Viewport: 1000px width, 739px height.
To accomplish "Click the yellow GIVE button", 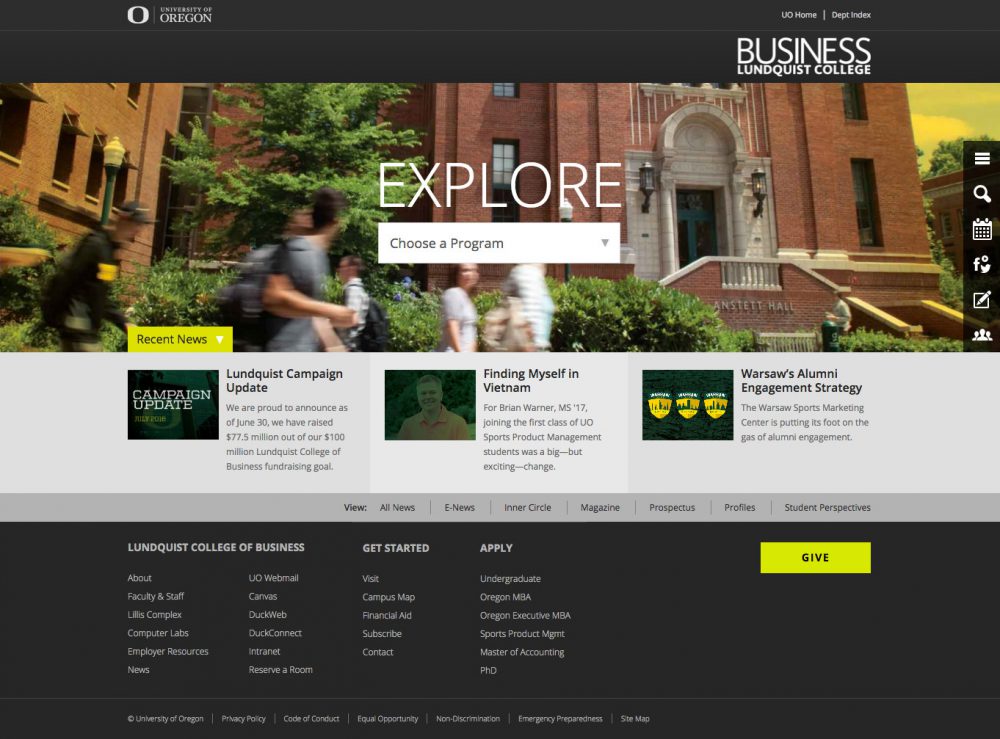I will (815, 557).
